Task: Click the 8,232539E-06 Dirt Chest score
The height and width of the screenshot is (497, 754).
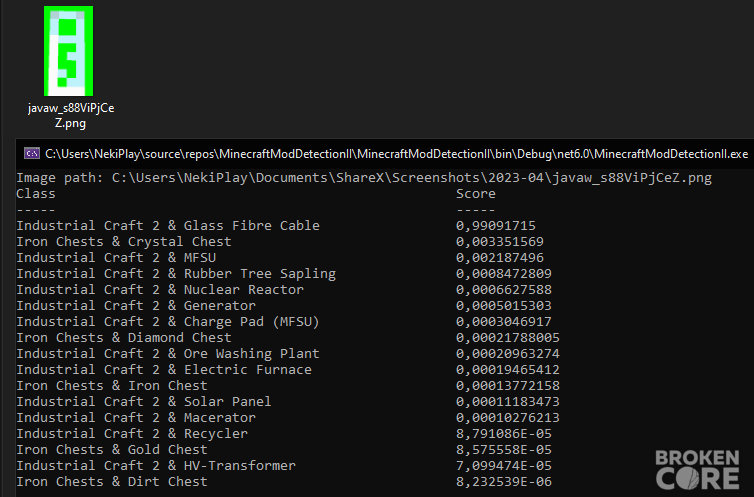Action: 503,482
